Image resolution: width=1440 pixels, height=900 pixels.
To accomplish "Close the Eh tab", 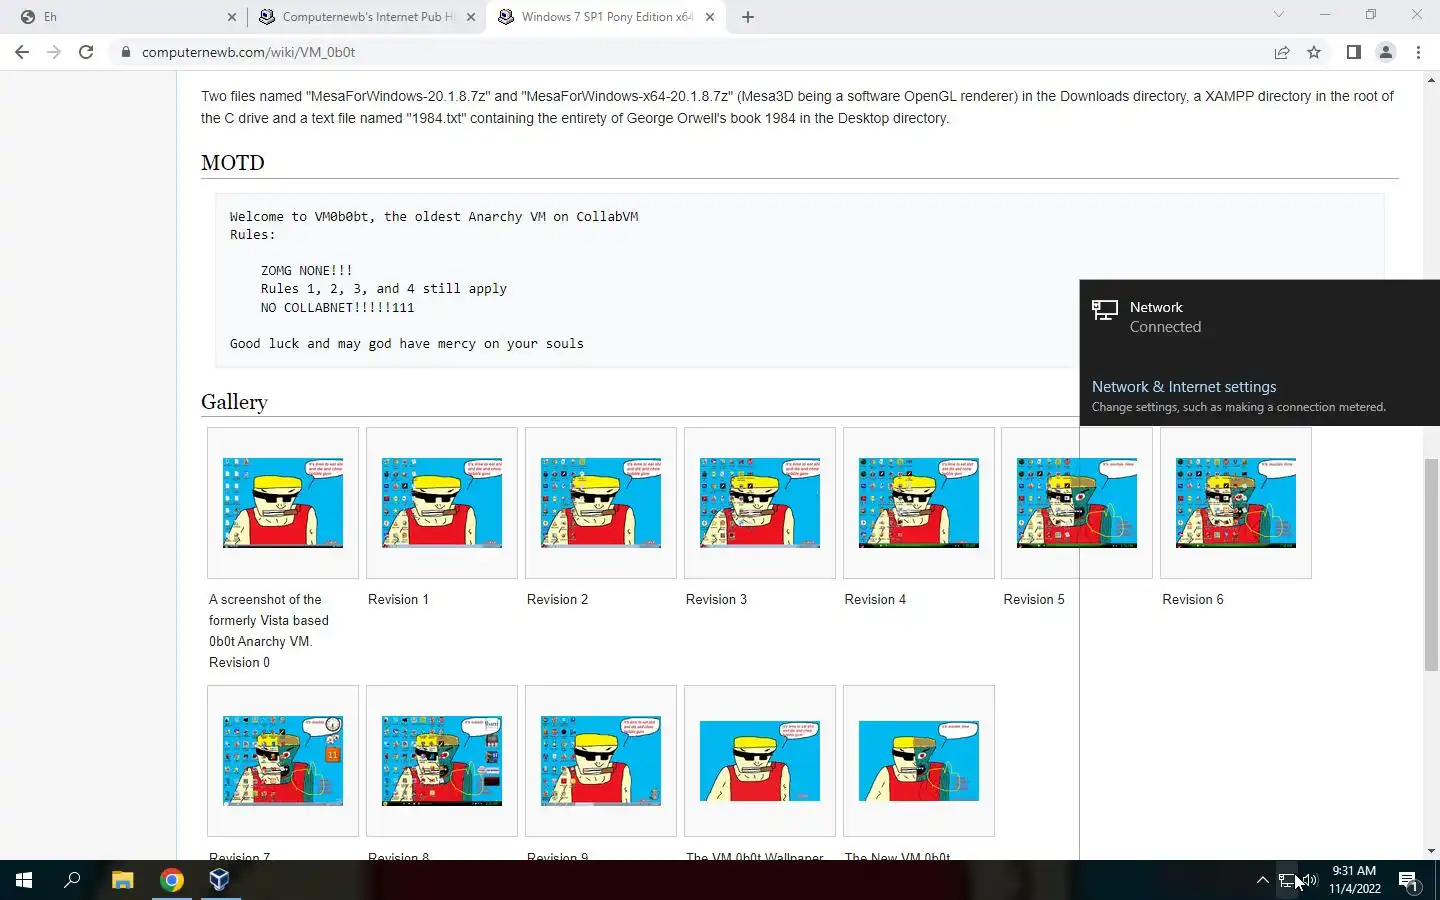I will (x=231, y=17).
